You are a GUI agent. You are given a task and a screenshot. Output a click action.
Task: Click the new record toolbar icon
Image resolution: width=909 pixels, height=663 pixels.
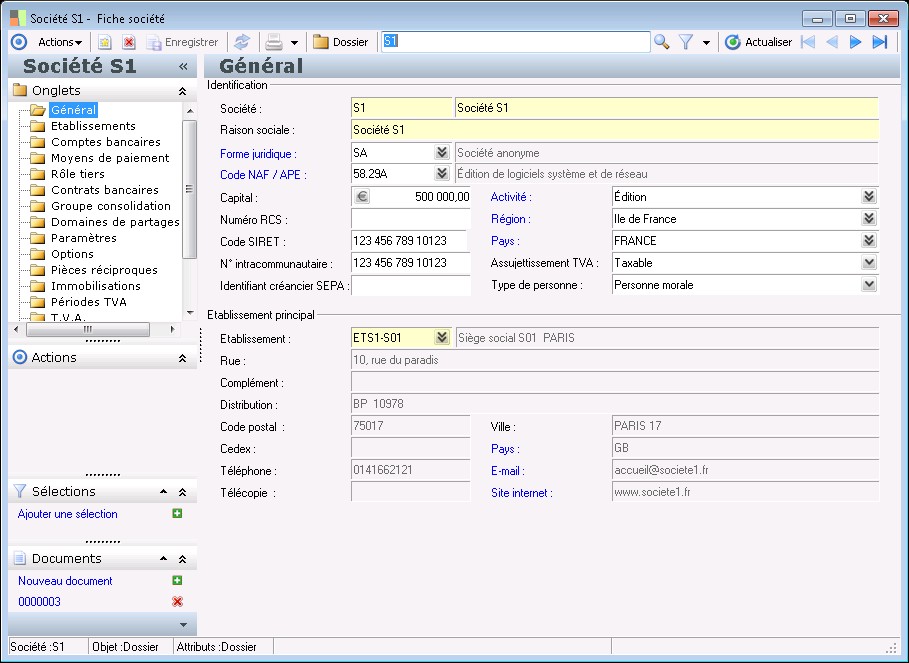[104, 42]
